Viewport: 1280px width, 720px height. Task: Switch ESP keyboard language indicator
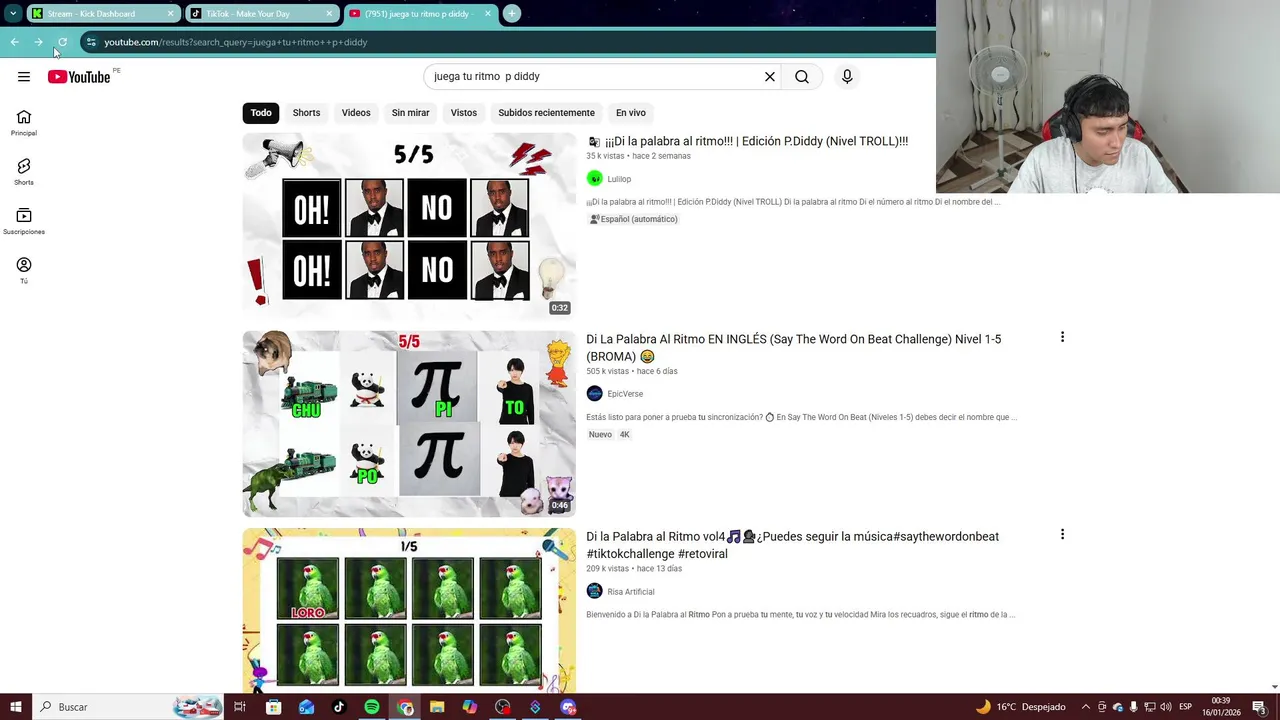tap(1185, 707)
